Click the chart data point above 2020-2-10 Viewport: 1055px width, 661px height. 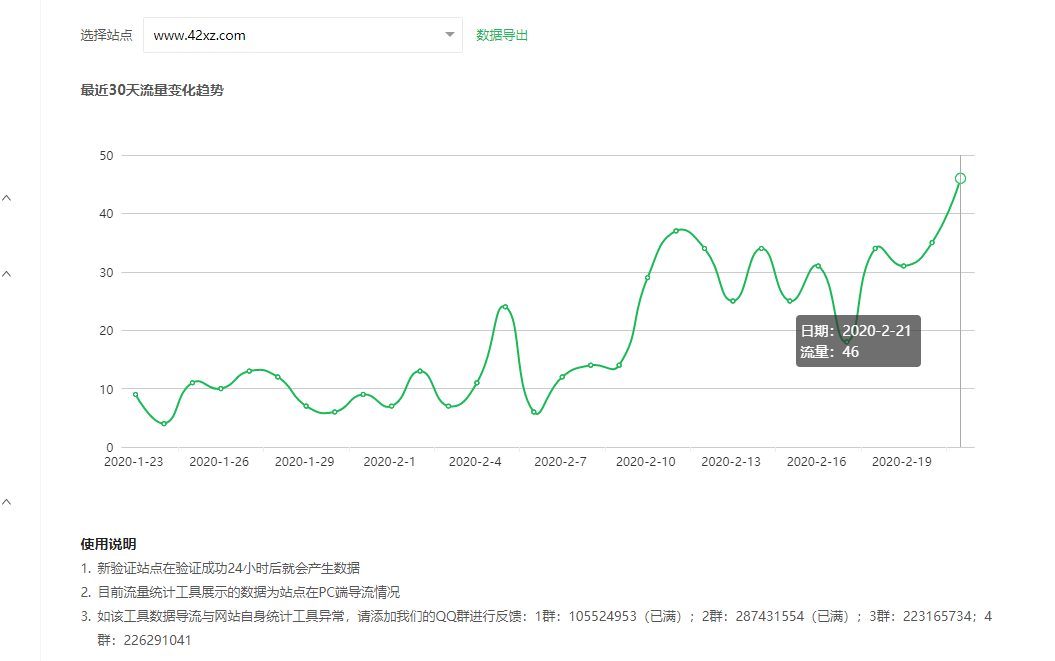[x=648, y=277]
